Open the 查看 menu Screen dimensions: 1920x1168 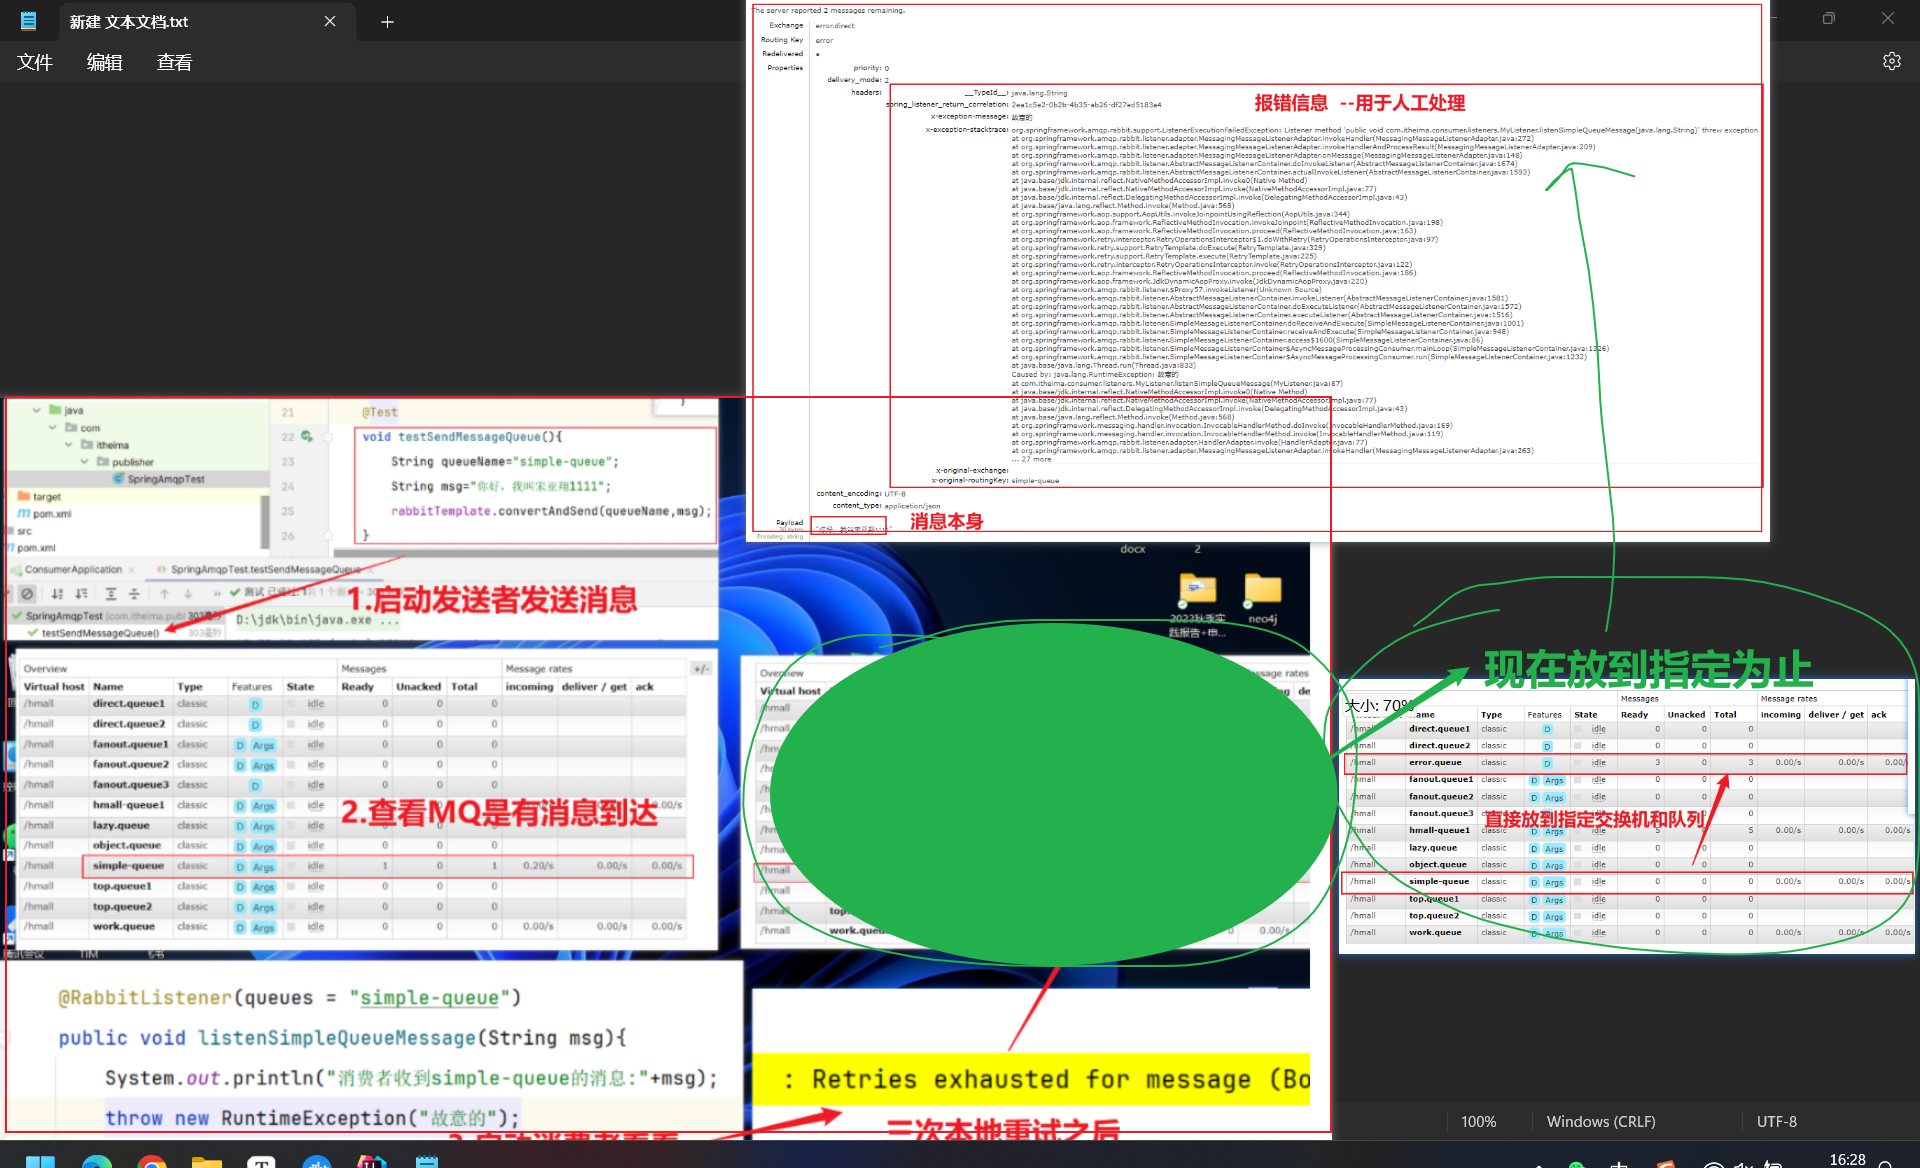pyautogui.click(x=174, y=62)
